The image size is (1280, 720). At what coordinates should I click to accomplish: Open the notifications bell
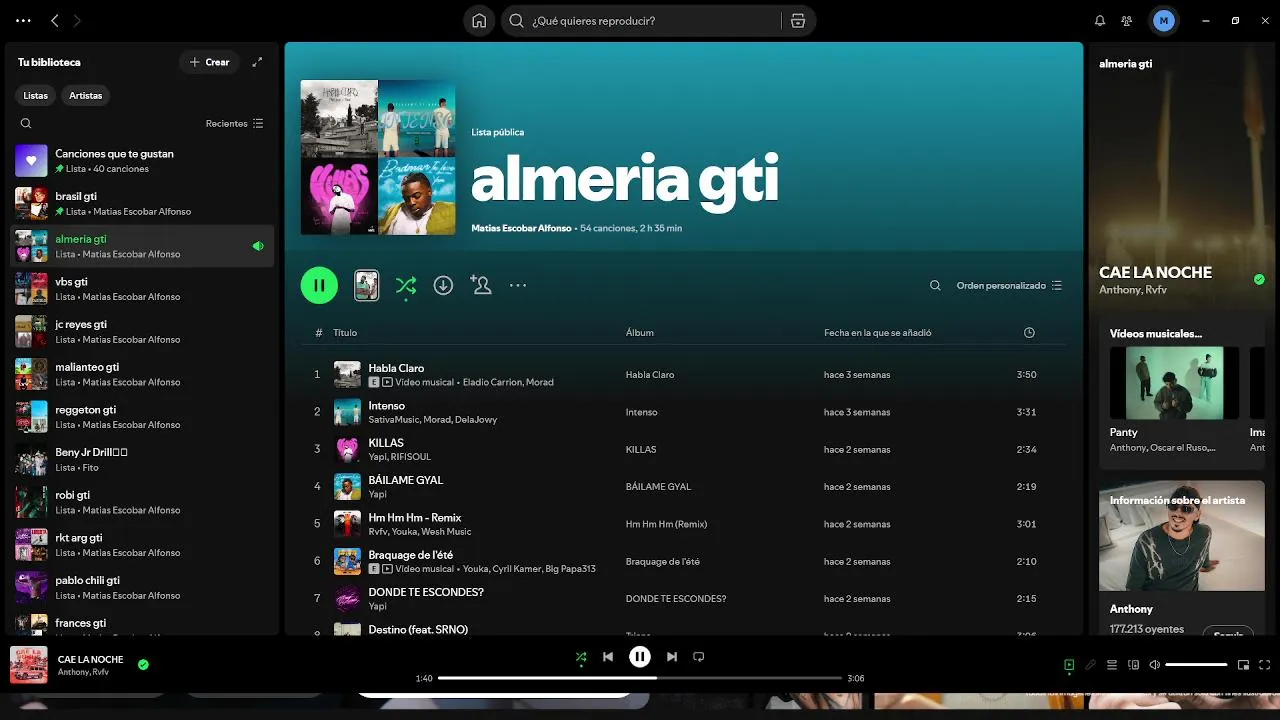coord(1100,20)
